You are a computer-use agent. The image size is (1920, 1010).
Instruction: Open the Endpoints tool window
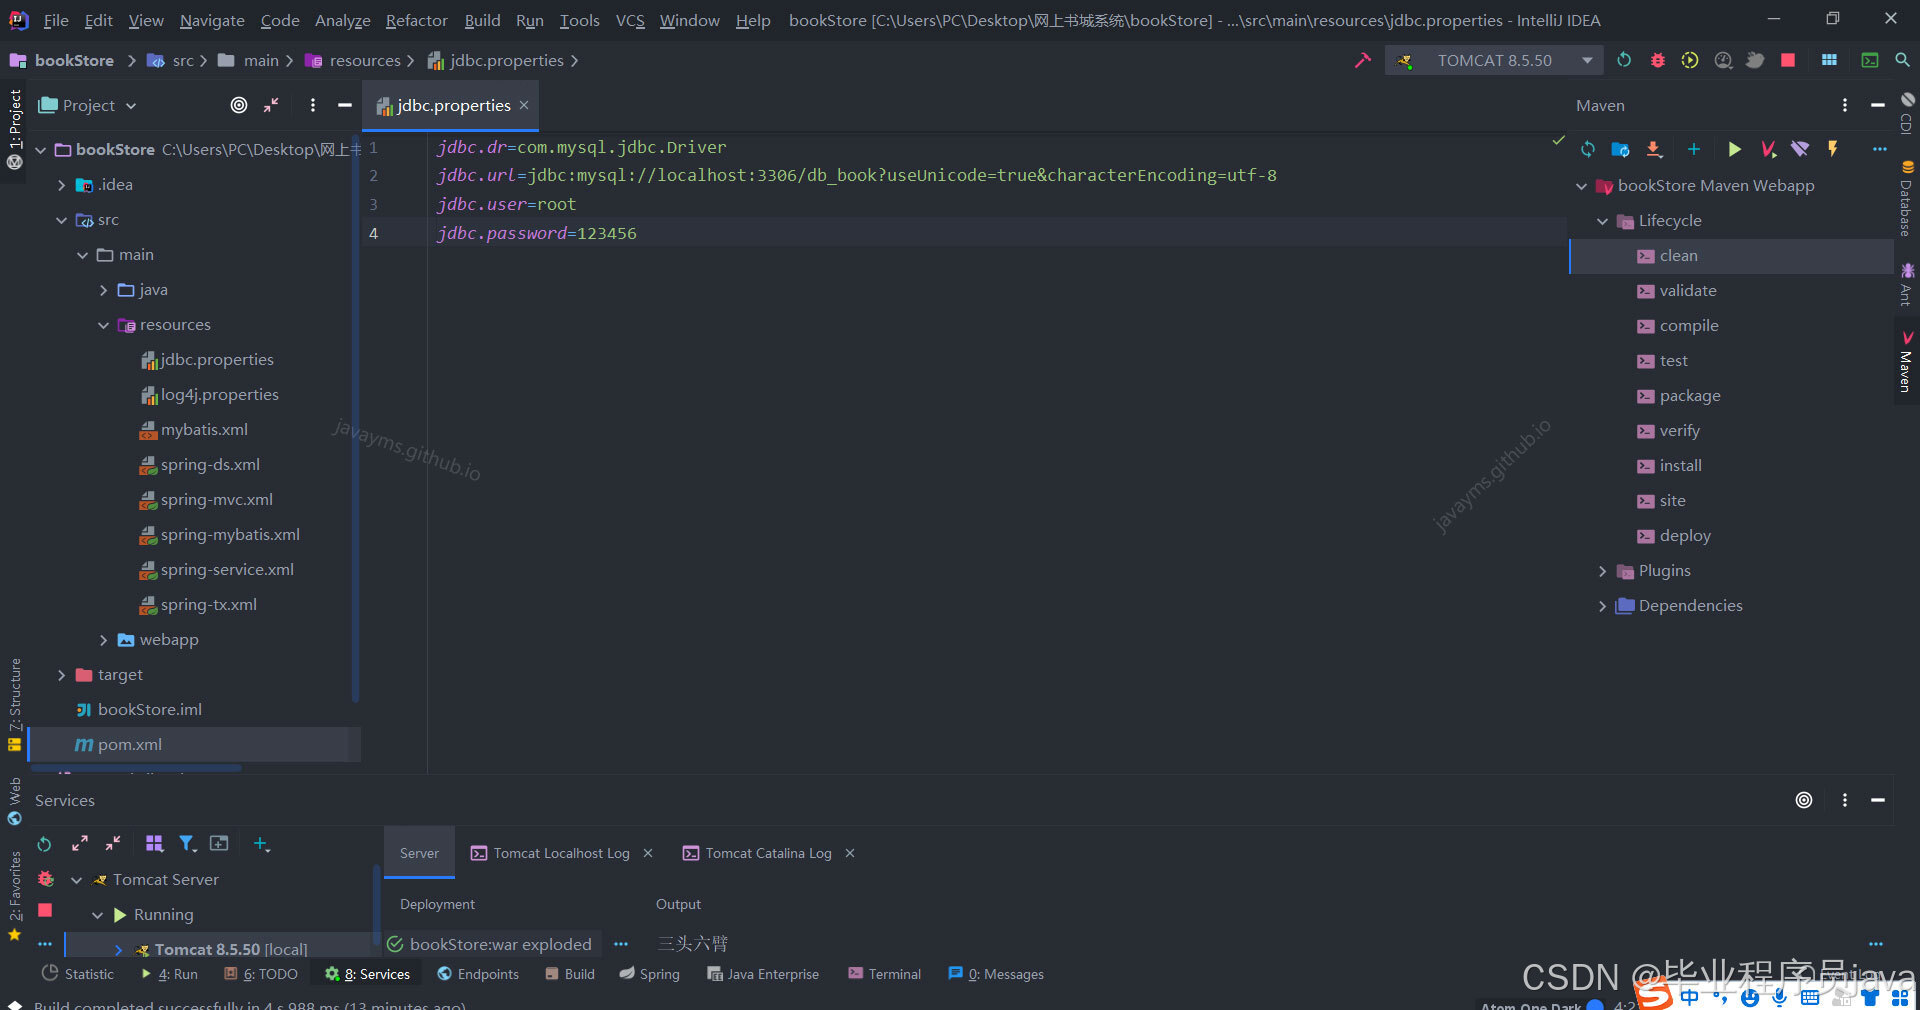click(x=478, y=974)
